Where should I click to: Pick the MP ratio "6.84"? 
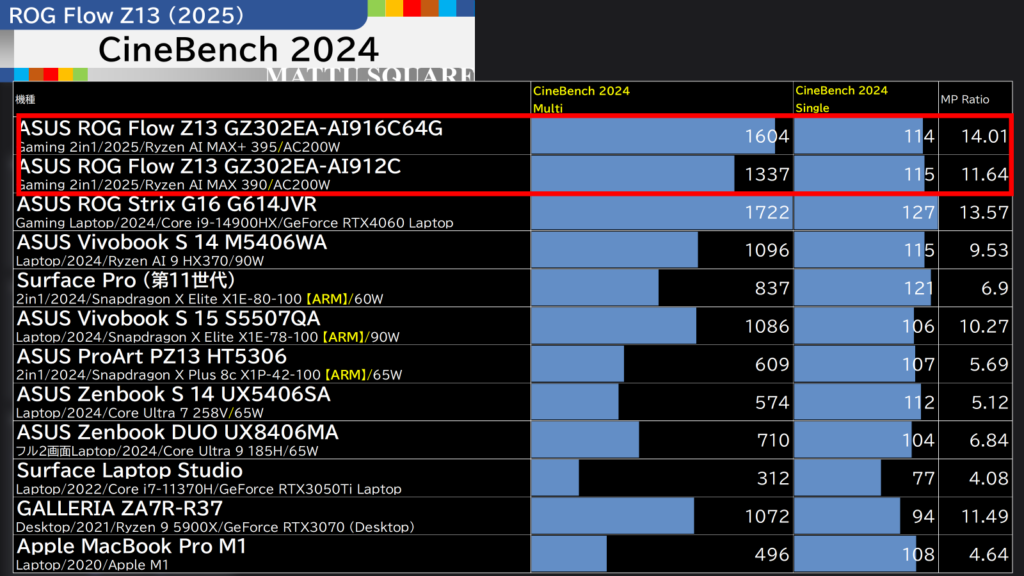pos(989,440)
